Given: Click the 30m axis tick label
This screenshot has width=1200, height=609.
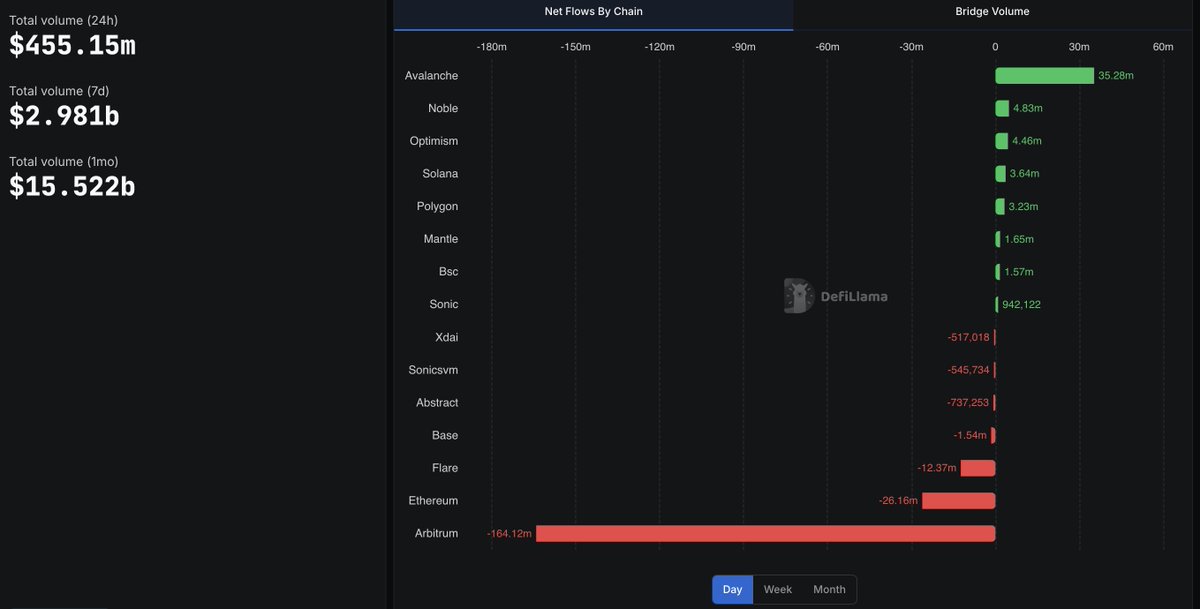Looking at the screenshot, I should pos(1079,47).
